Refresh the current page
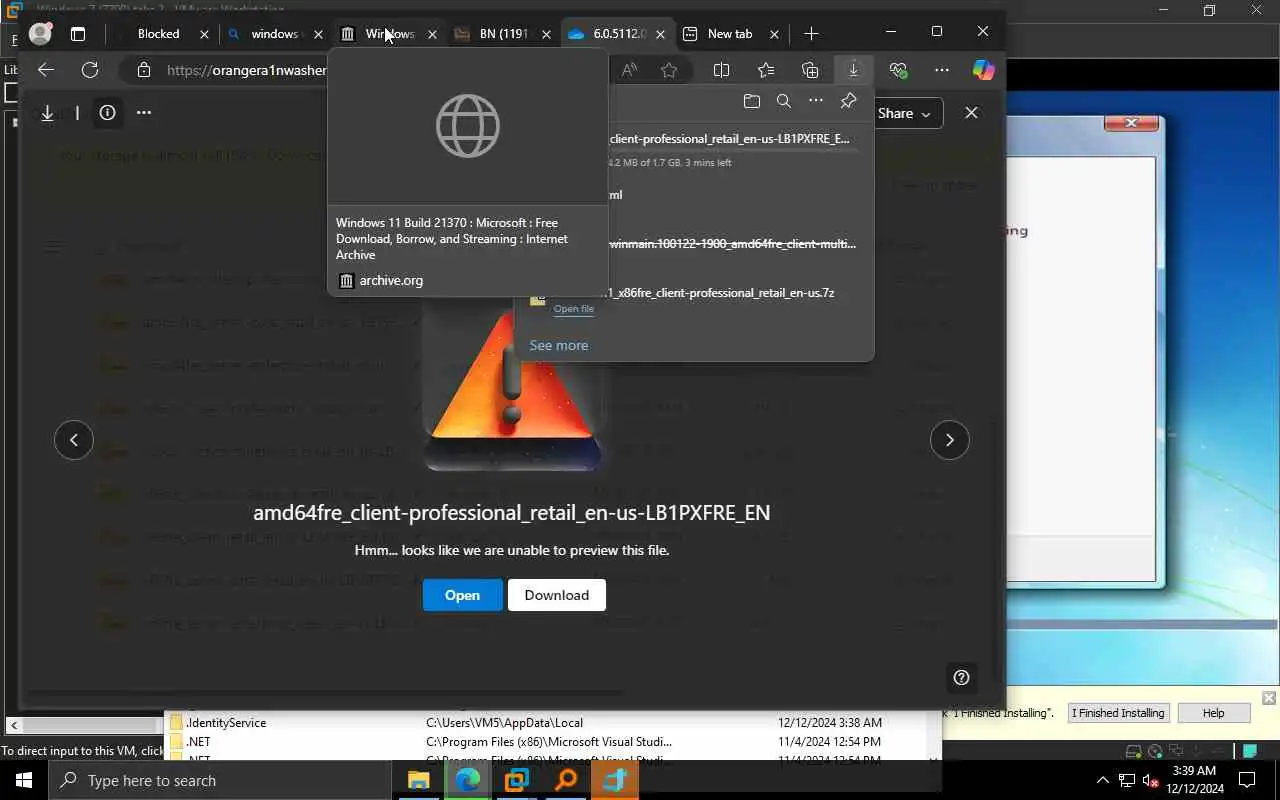The width and height of the screenshot is (1280, 800). [x=90, y=70]
